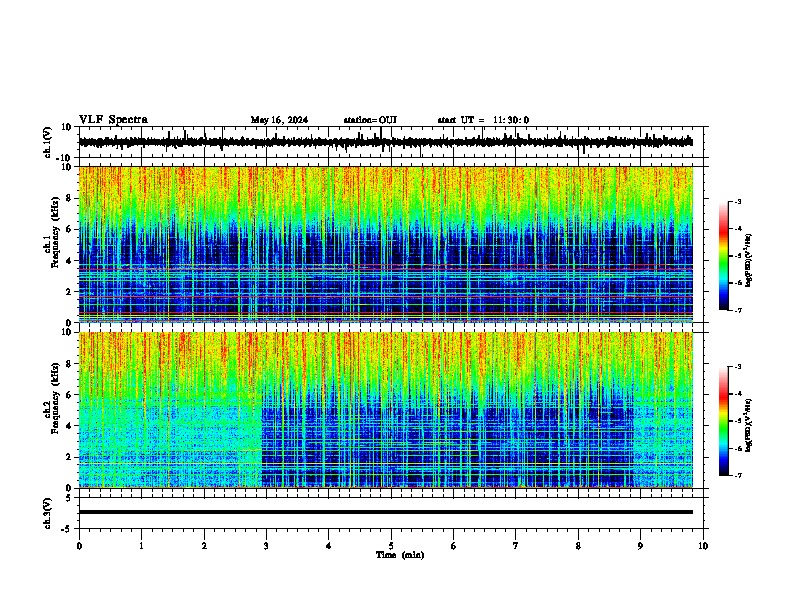Click the "3" minute time axis tick label

(x=266, y=546)
